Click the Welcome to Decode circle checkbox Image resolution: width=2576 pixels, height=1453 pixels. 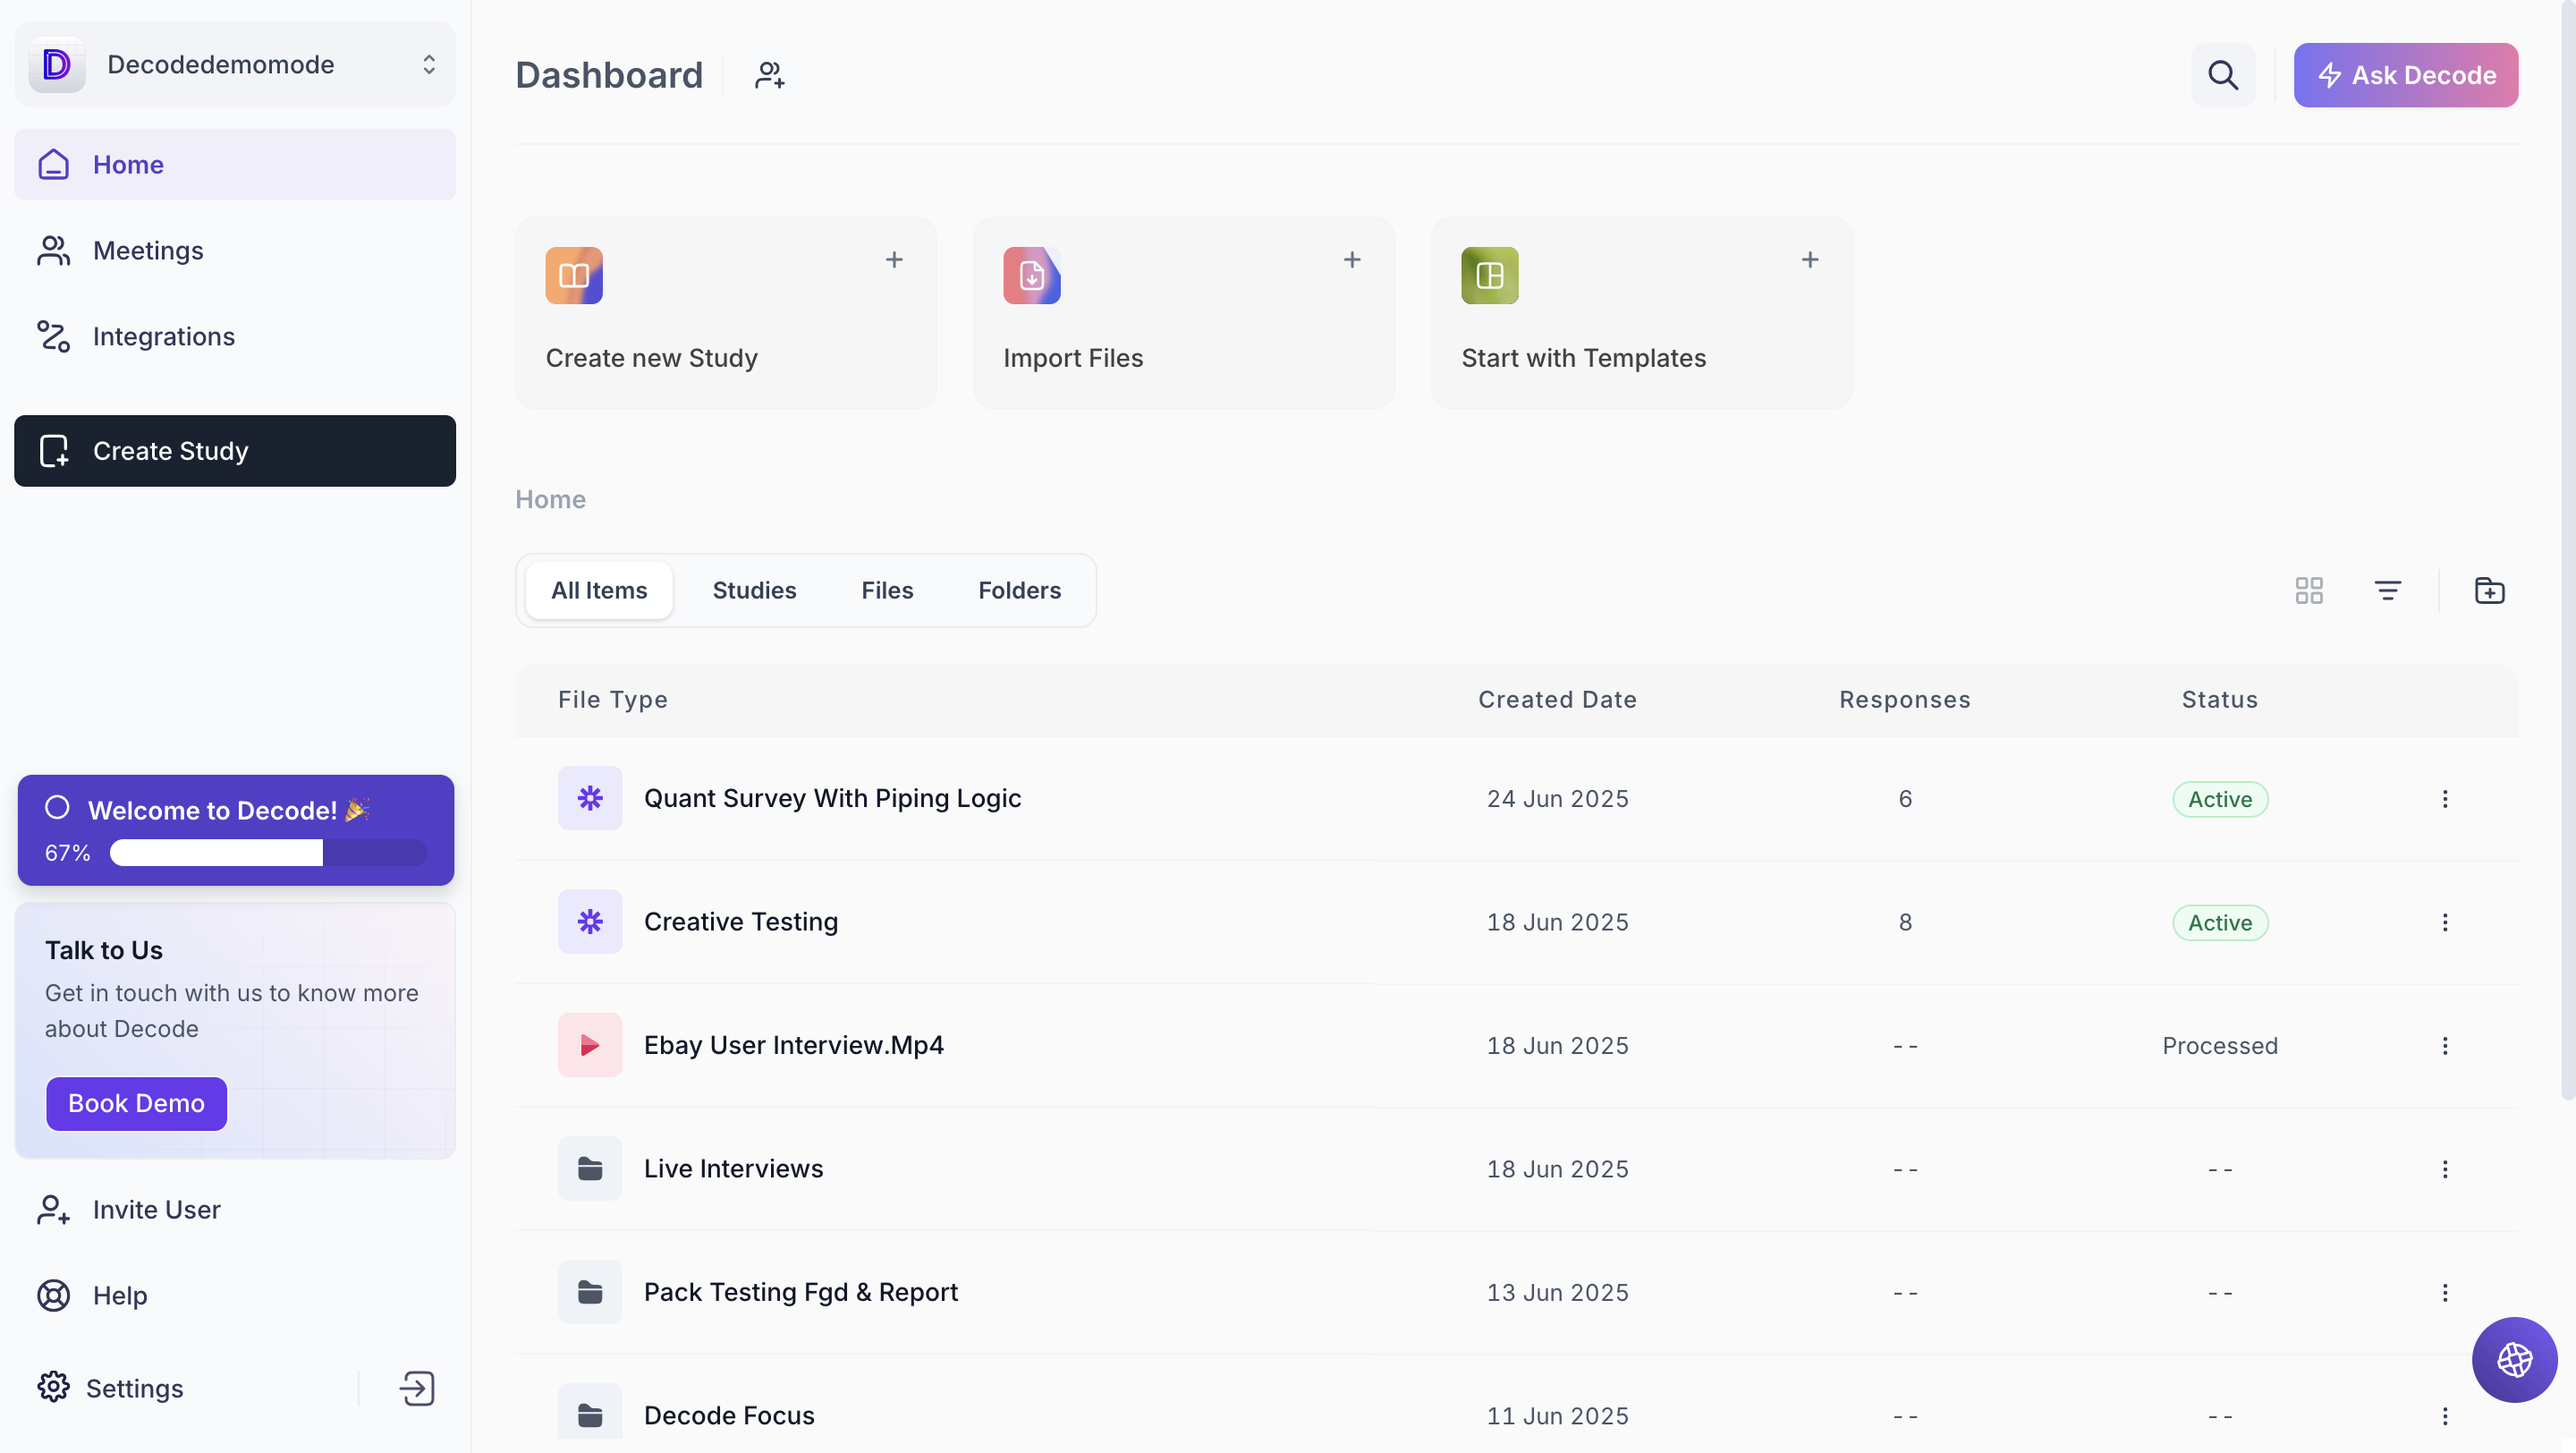coord(57,808)
